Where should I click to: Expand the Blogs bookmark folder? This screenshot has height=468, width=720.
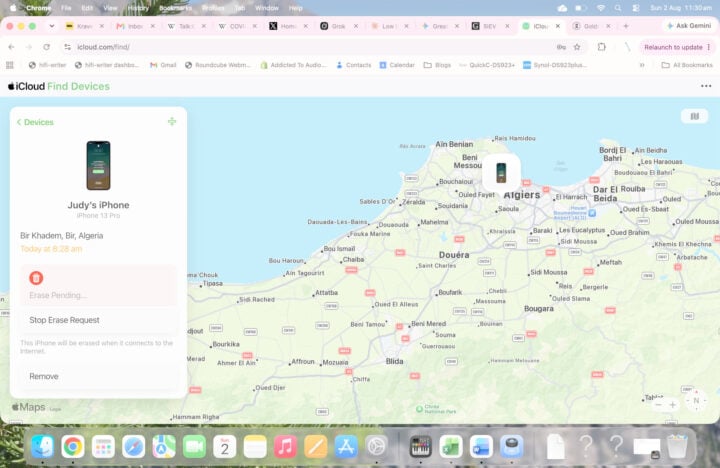coord(437,65)
